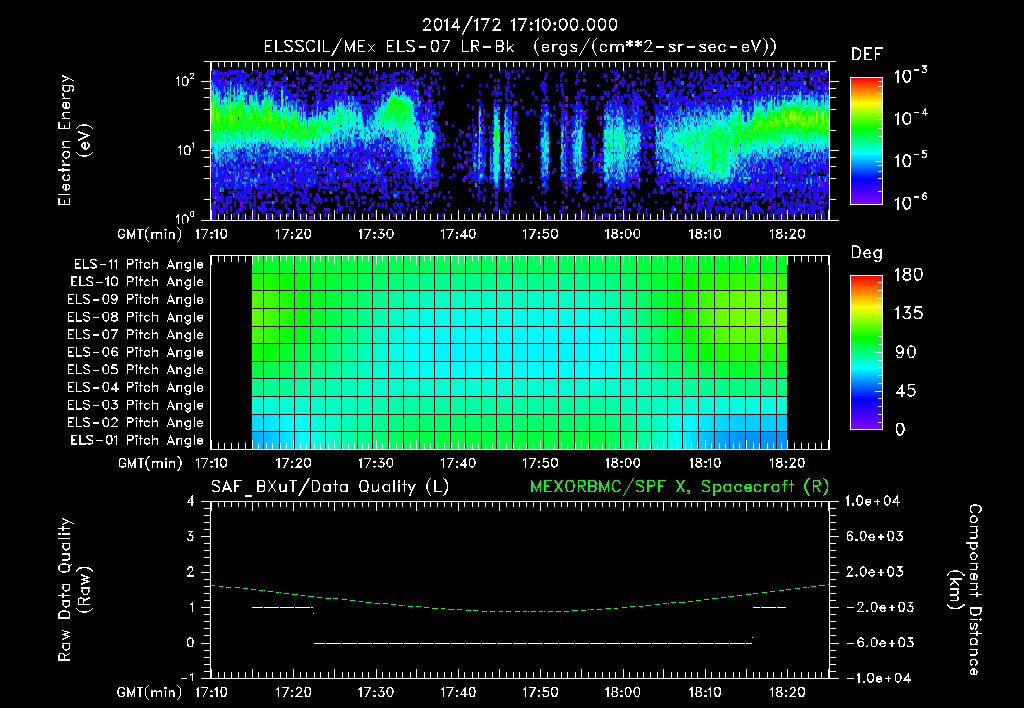The width and height of the screenshot is (1024, 708).
Task: Click the ELS-02 Pitch Angle row label
Action: (x=136, y=423)
